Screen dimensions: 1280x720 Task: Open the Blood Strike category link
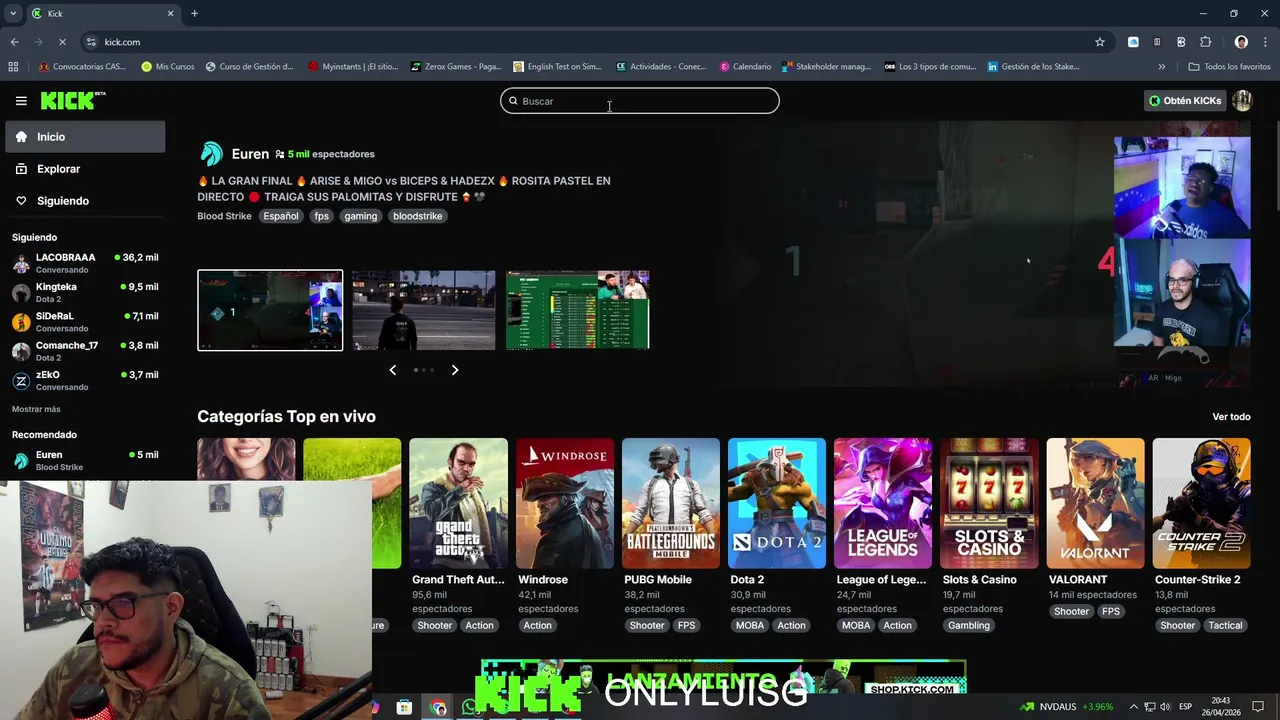(224, 216)
